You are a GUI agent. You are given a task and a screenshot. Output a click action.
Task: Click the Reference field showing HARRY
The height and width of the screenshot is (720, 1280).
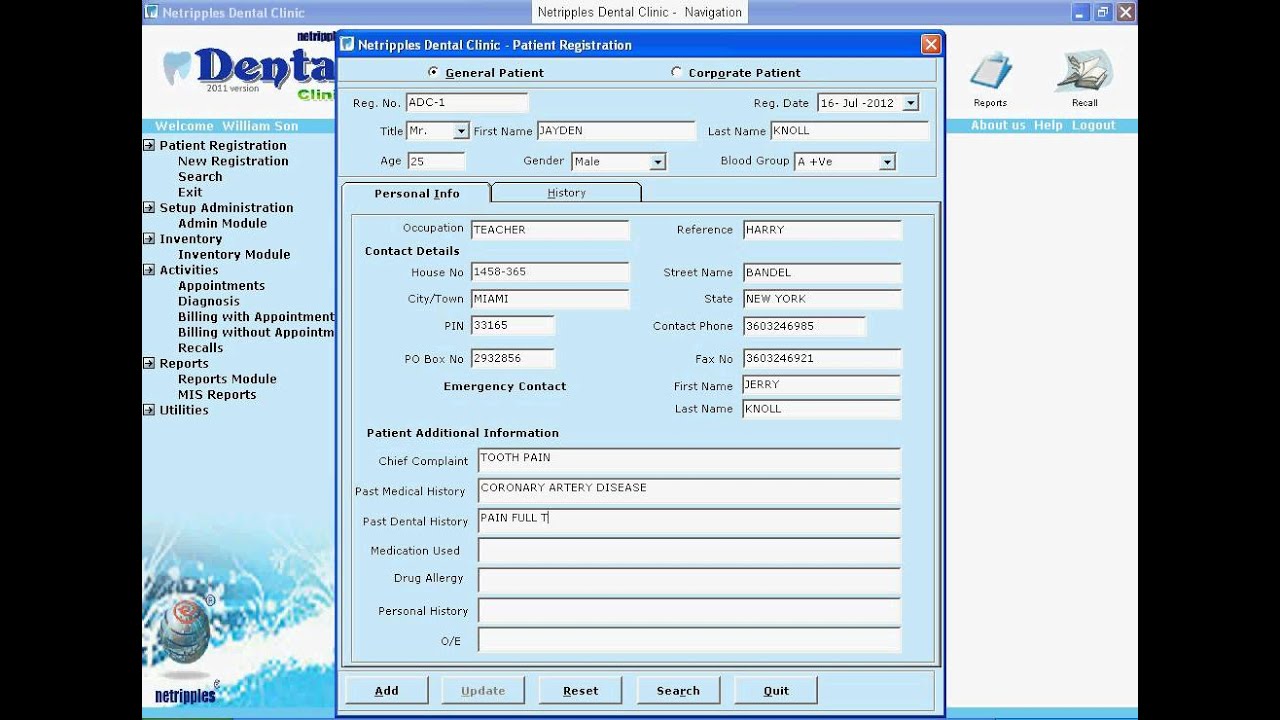(822, 230)
